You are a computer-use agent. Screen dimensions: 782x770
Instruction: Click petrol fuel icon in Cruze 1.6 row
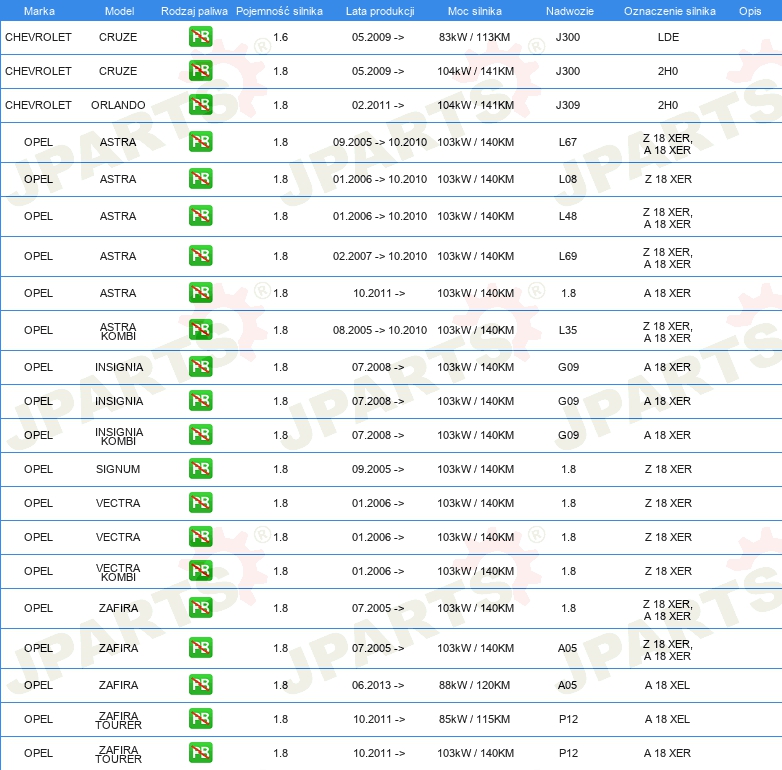200,37
